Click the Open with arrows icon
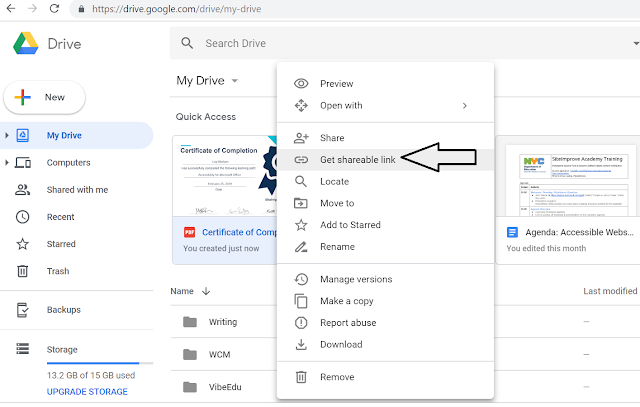 (301, 105)
